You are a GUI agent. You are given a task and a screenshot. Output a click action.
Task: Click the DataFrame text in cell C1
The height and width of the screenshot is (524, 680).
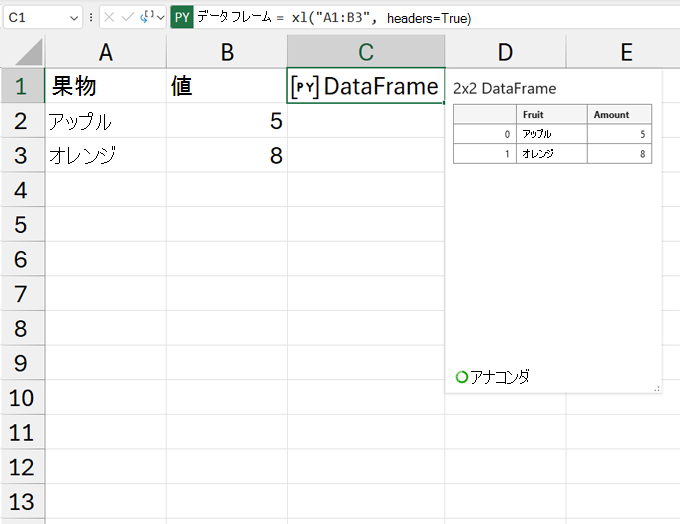pyautogui.click(x=381, y=86)
